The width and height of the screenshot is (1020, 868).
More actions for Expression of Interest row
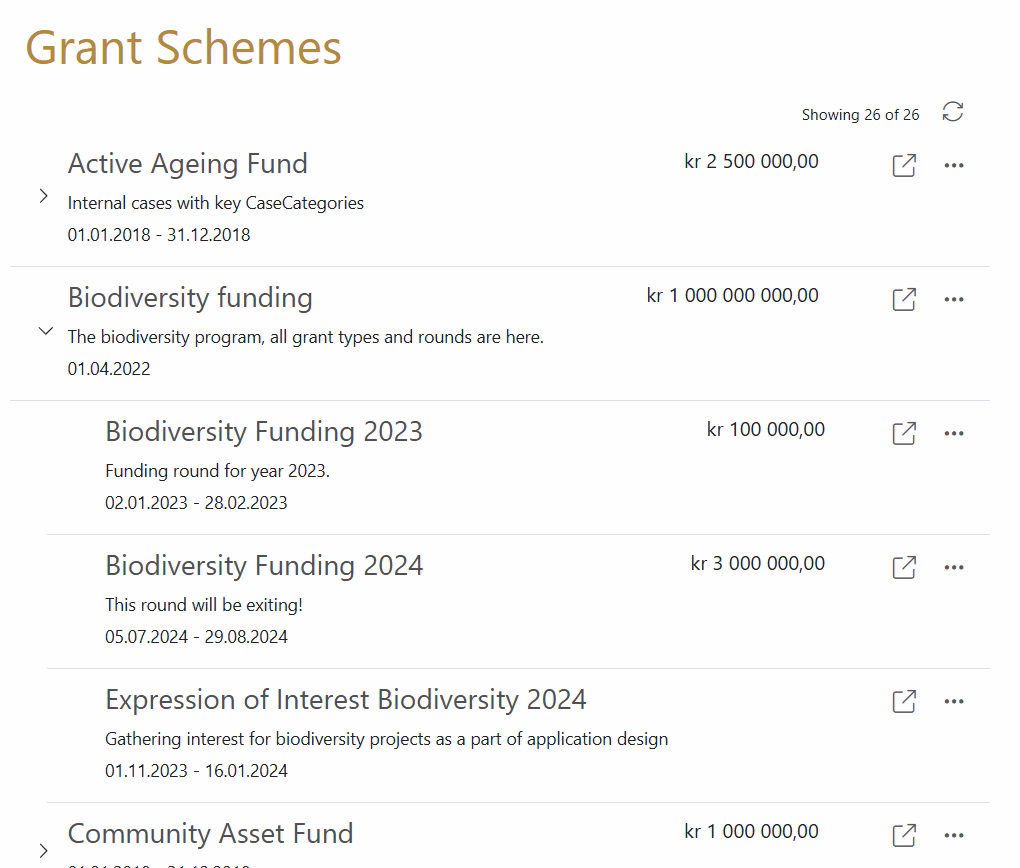(954, 701)
